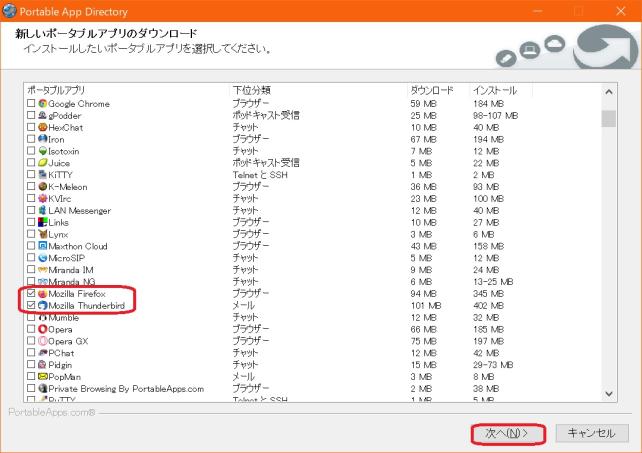This screenshot has width=642, height=453.
Task: Check the Private Browsing checkbox
Action: click(31, 388)
